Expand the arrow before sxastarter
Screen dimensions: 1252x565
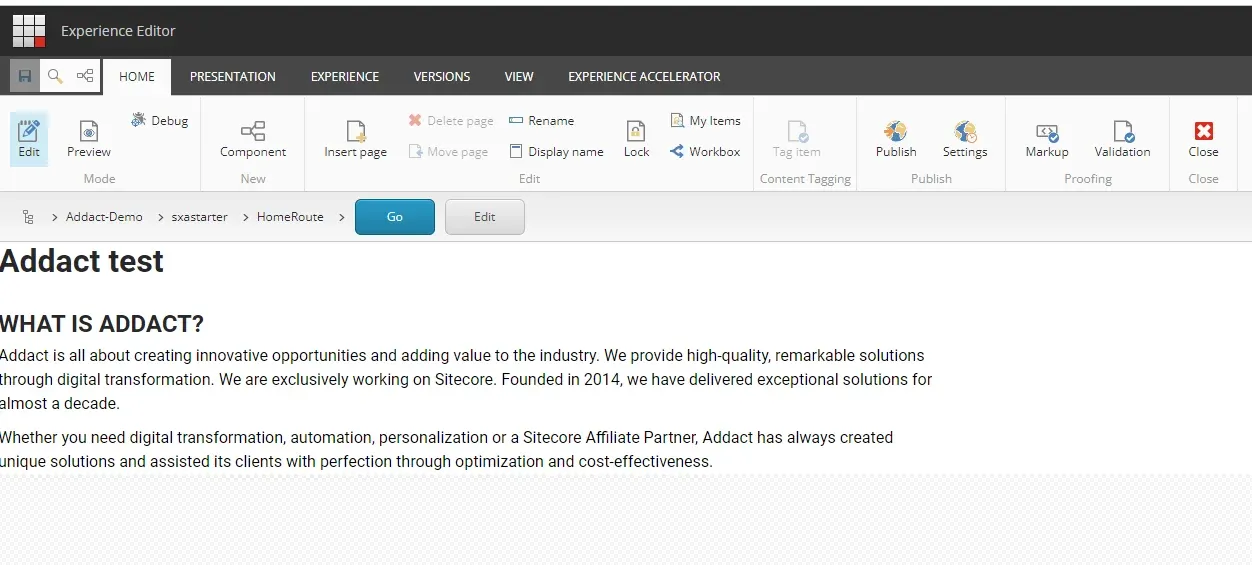(x=158, y=217)
